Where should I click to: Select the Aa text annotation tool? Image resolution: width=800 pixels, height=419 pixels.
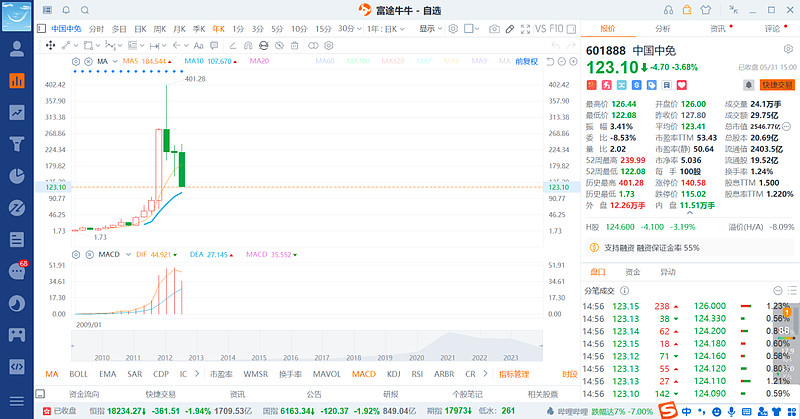click(x=198, y=45)
